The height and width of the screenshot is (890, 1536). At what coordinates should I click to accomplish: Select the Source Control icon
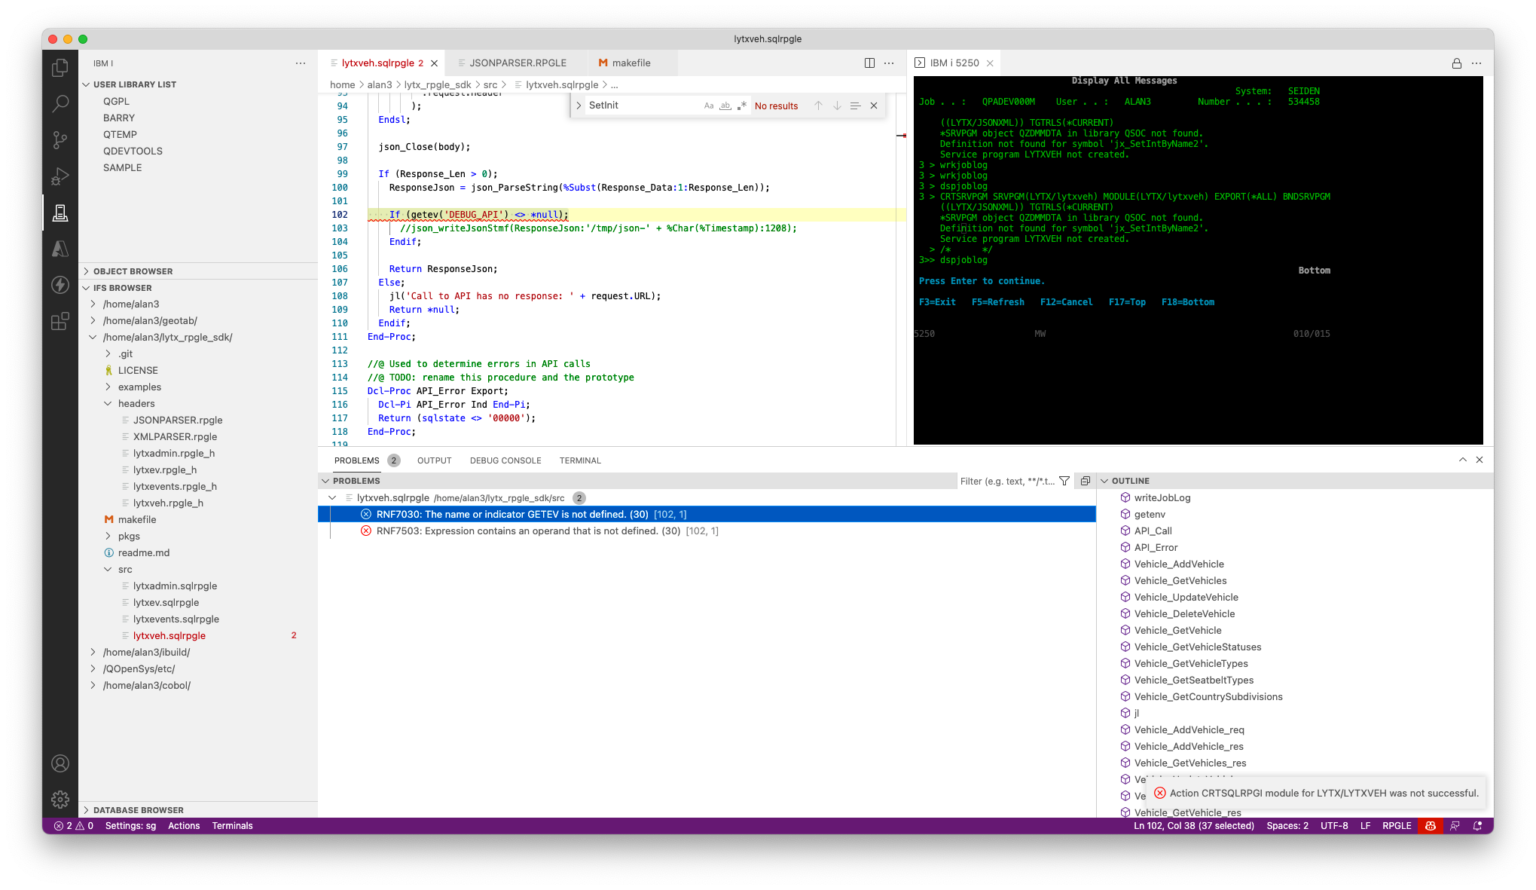[59, 140]
